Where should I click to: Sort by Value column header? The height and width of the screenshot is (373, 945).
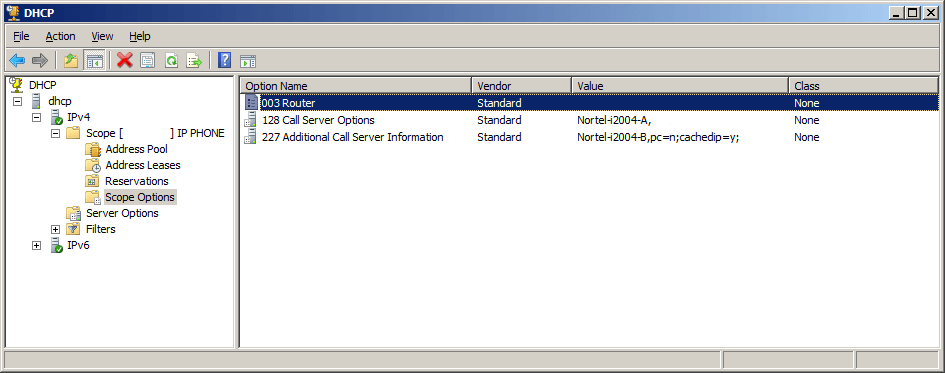tap(680, 86)
